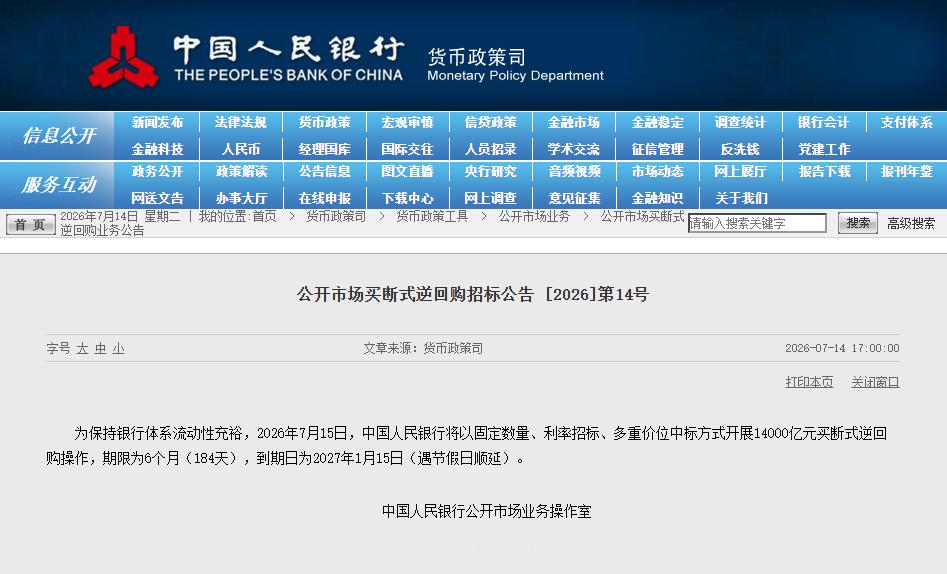Go to 货币政策 in top navigation
The image size is (947, 574).
point(324,122)
